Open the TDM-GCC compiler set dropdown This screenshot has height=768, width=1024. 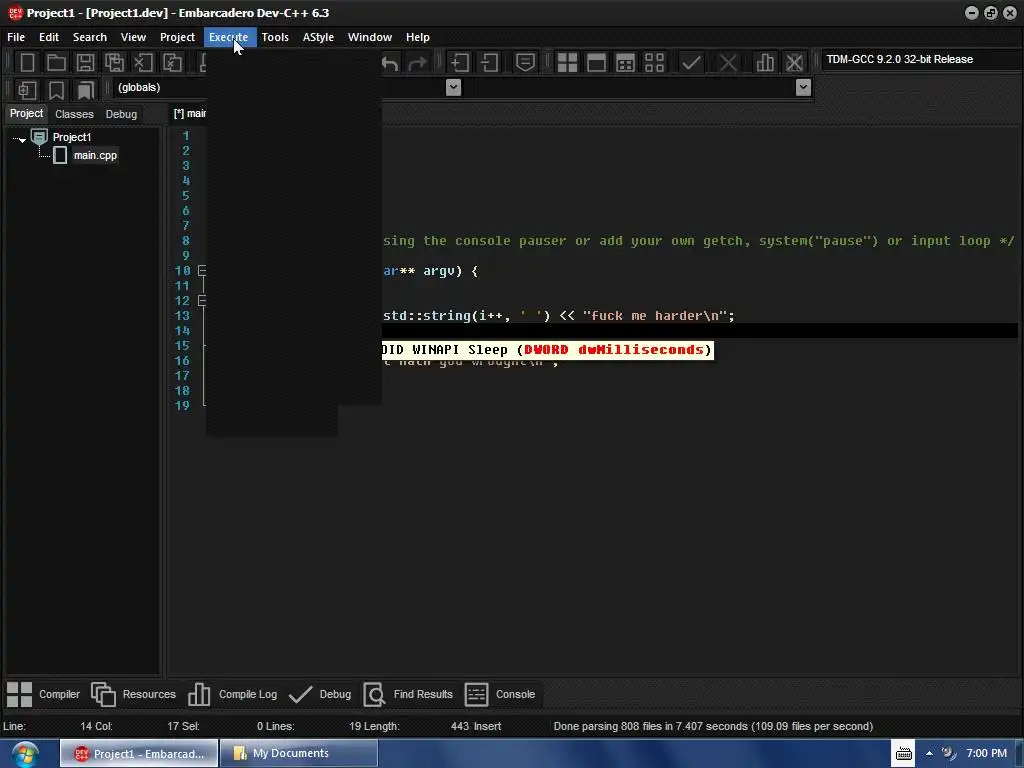pyautogui.click(x=920, y=59)
